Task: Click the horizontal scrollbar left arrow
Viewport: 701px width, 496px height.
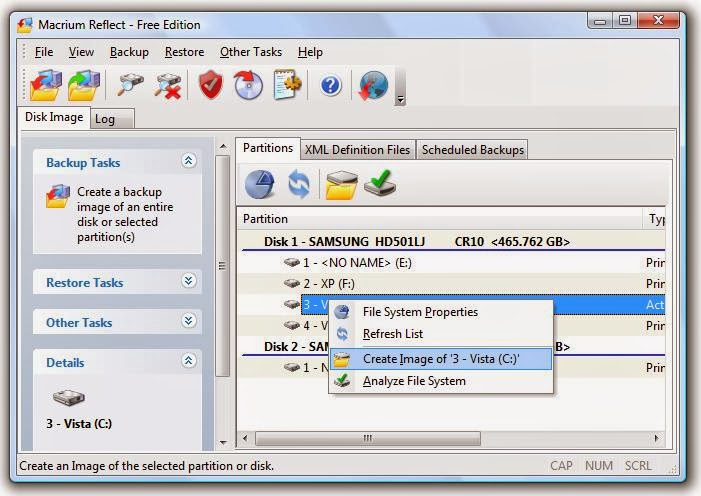Action: tap(245, 438)
